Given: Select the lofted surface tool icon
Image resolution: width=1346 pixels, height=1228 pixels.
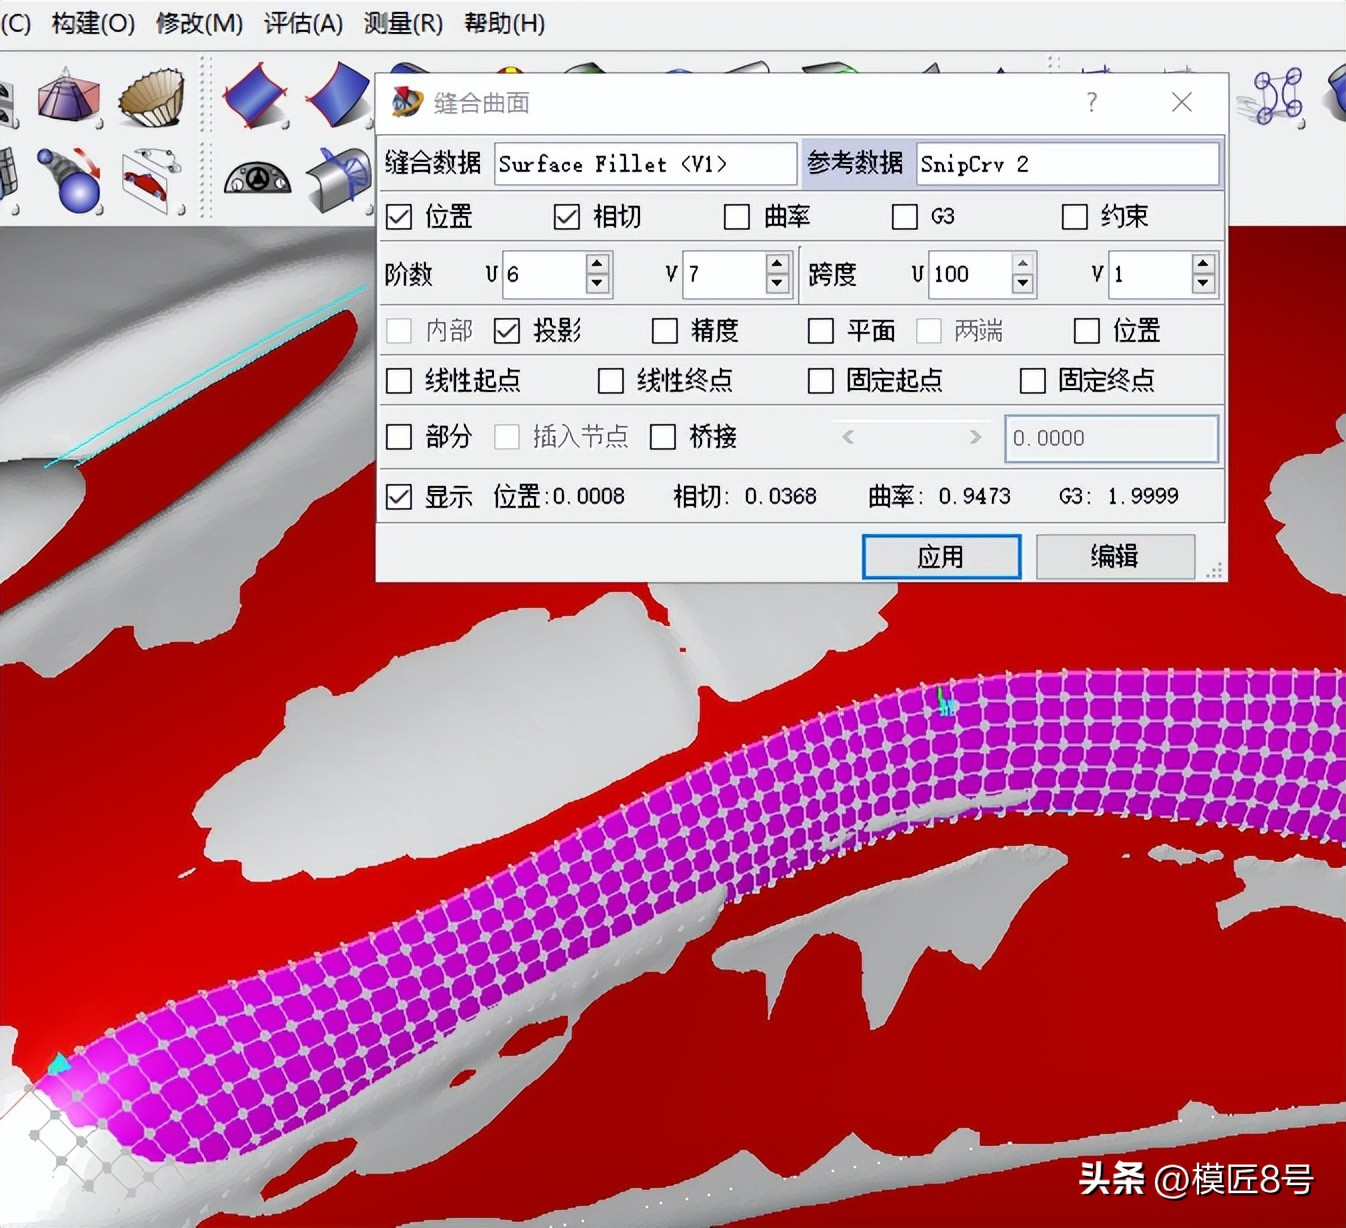Looking at the screenshot, I should pyautogui.click(x=68, y=97).
